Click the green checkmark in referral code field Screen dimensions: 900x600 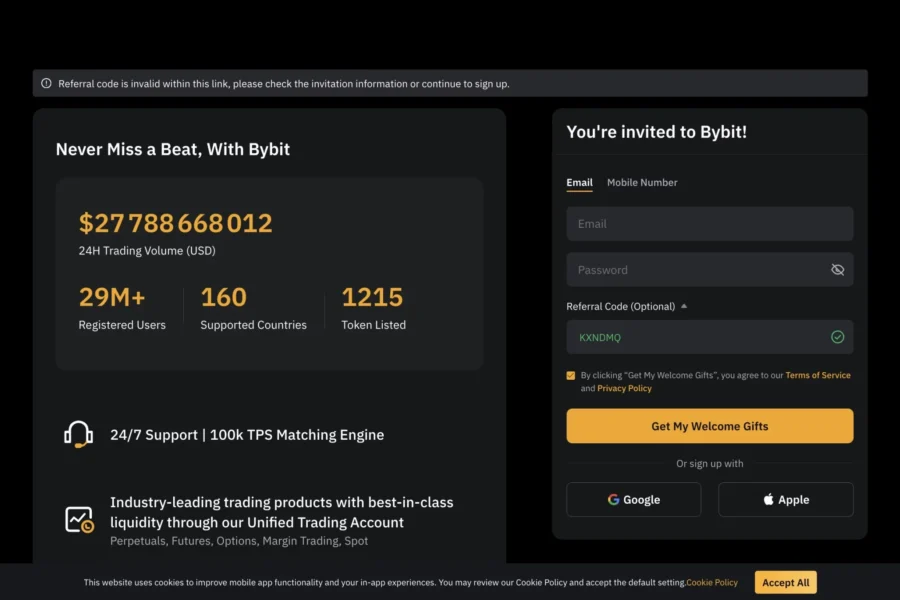click(x=837, y=337)
